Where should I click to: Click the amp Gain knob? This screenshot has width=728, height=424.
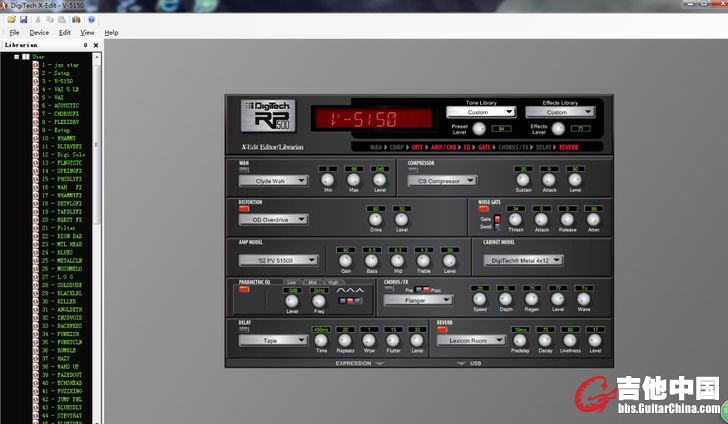346,261
